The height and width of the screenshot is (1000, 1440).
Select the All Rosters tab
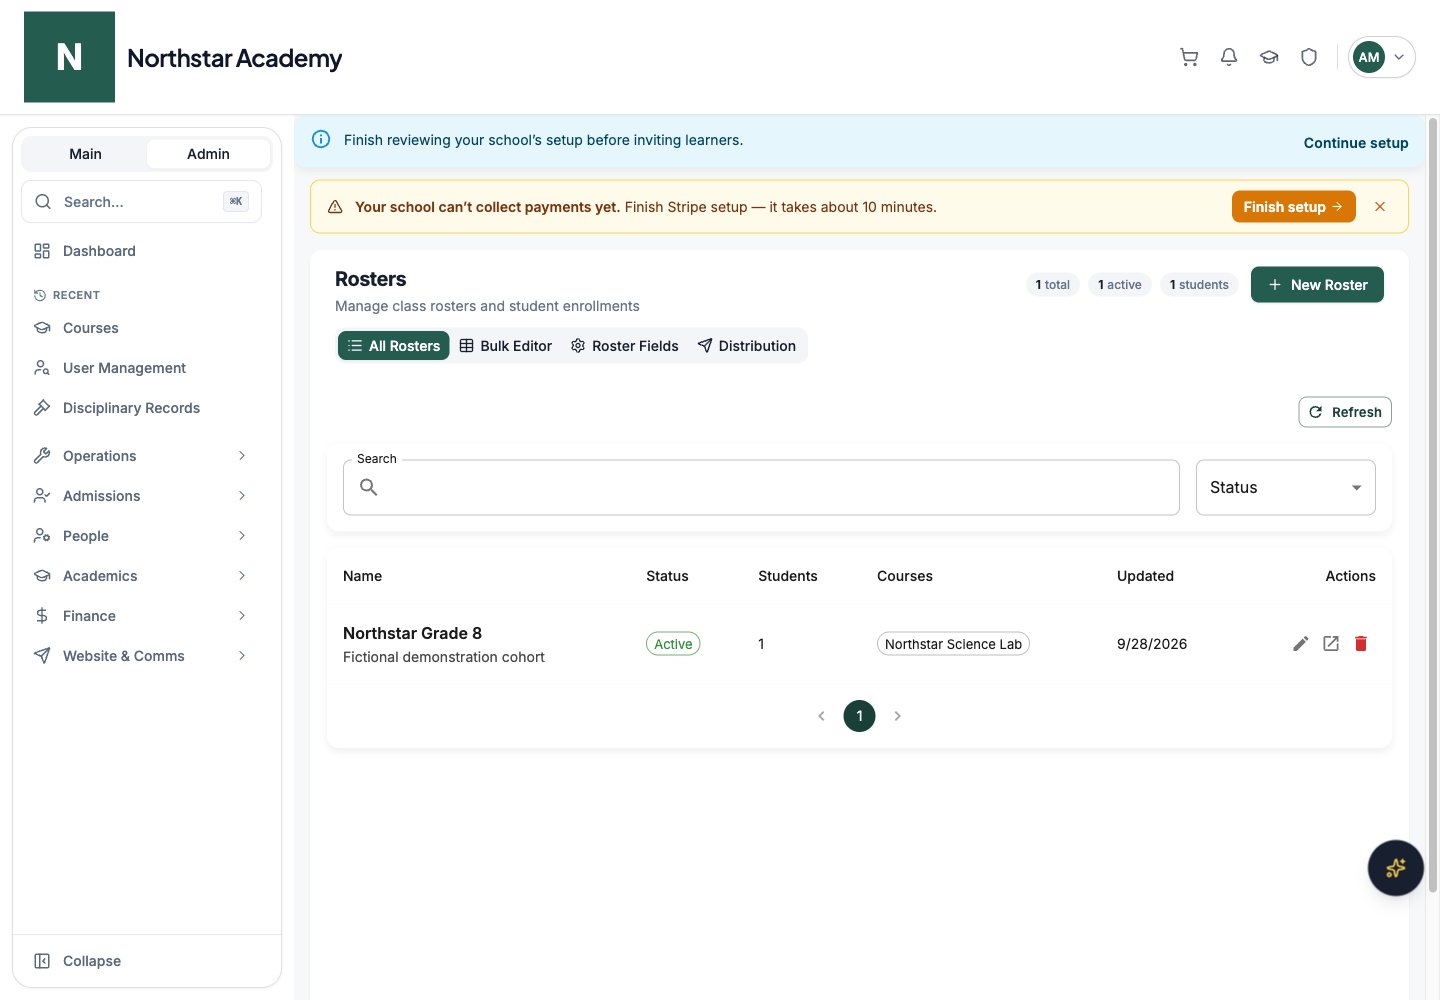394,346
